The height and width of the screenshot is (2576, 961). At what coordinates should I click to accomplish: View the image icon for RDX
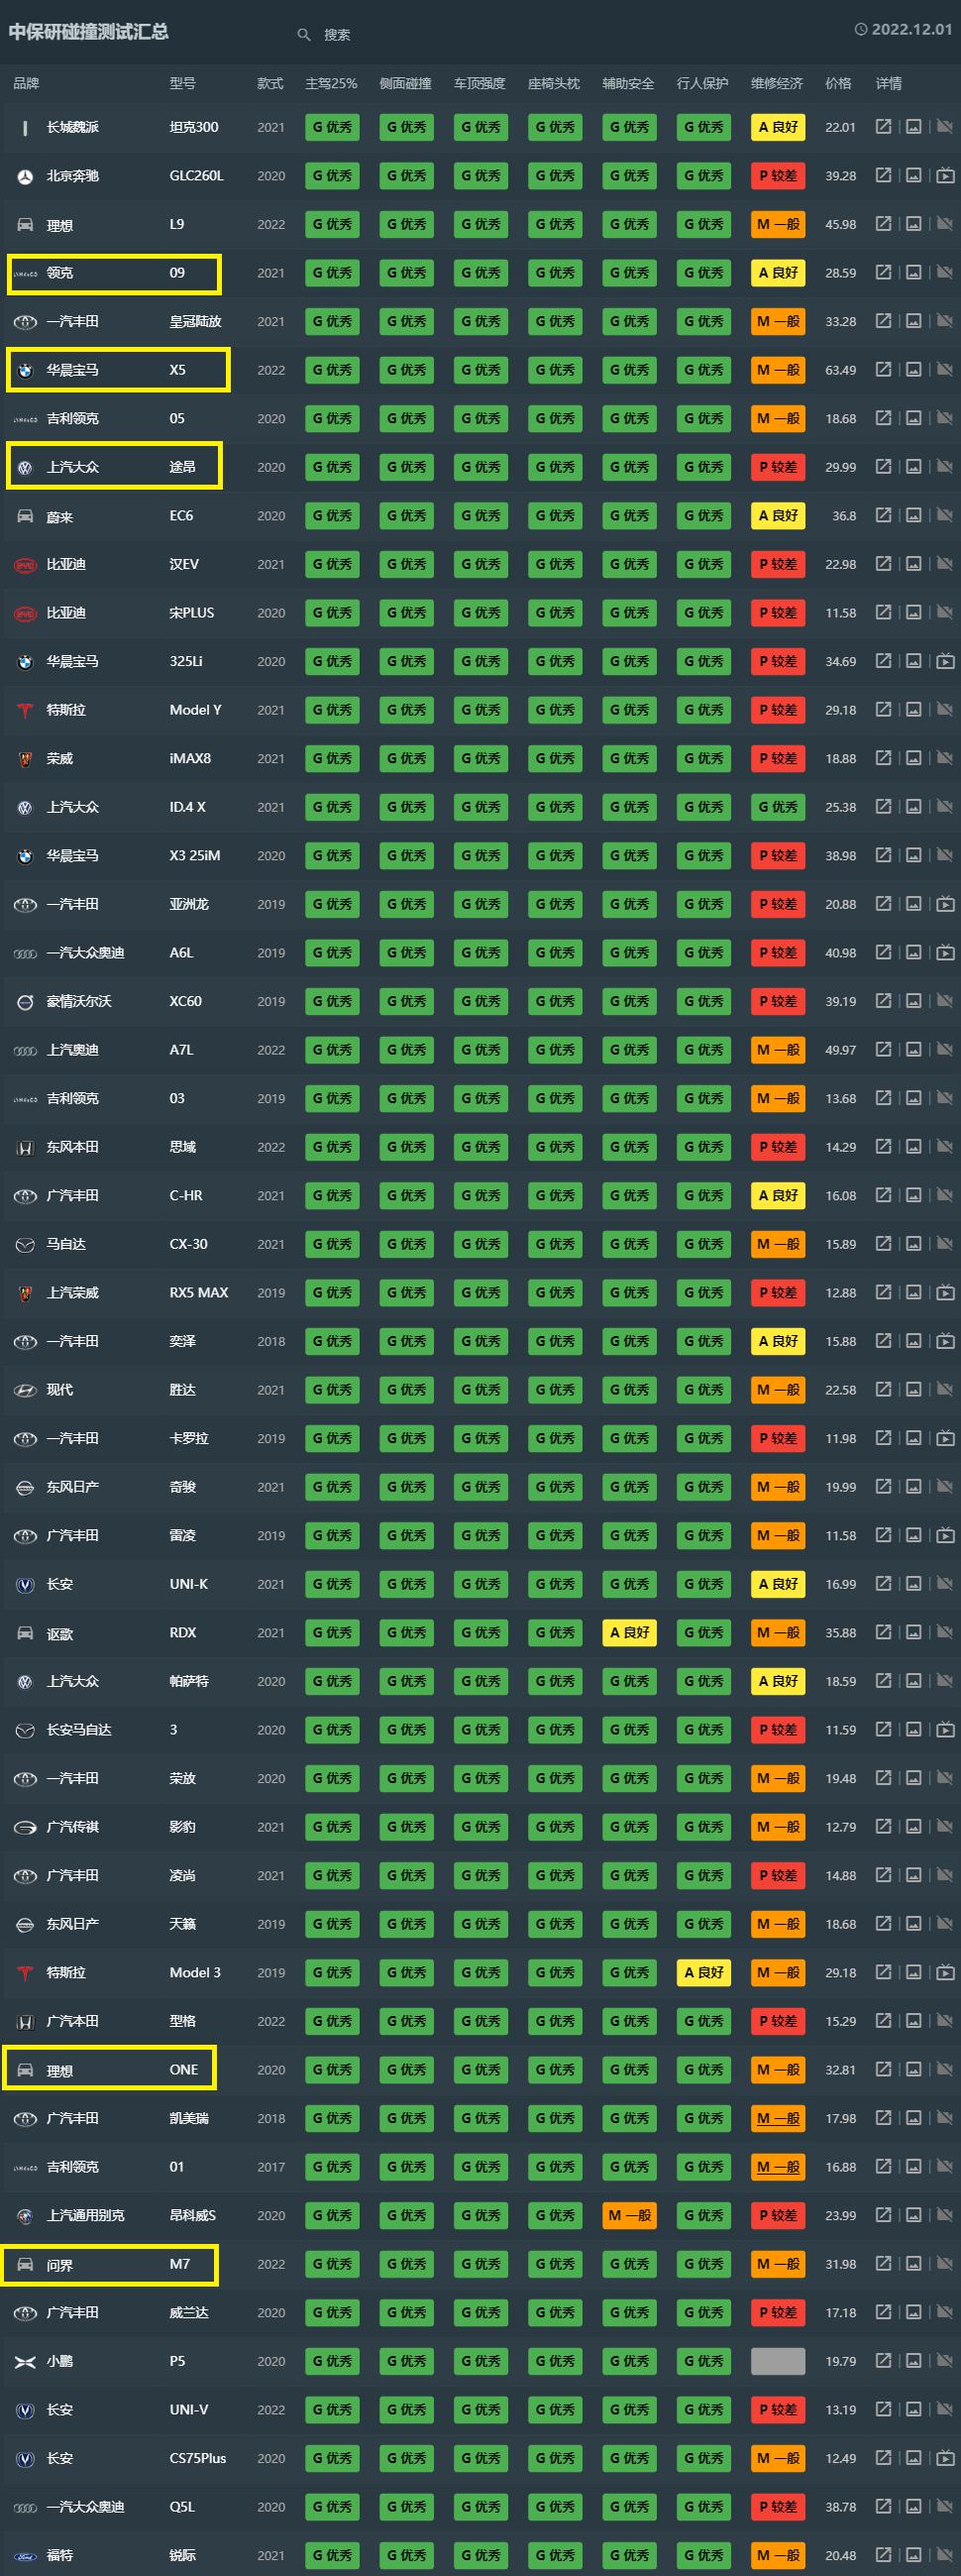[913, 1633]
